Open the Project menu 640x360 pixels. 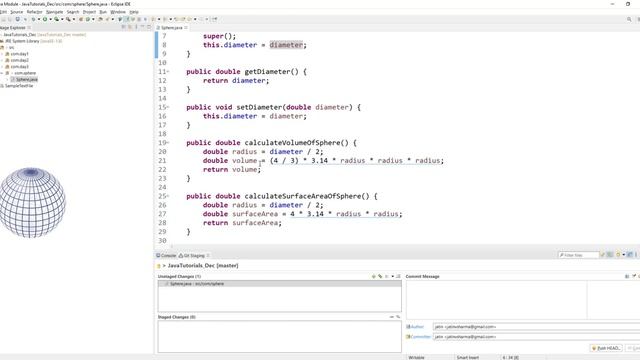point(89,12)
